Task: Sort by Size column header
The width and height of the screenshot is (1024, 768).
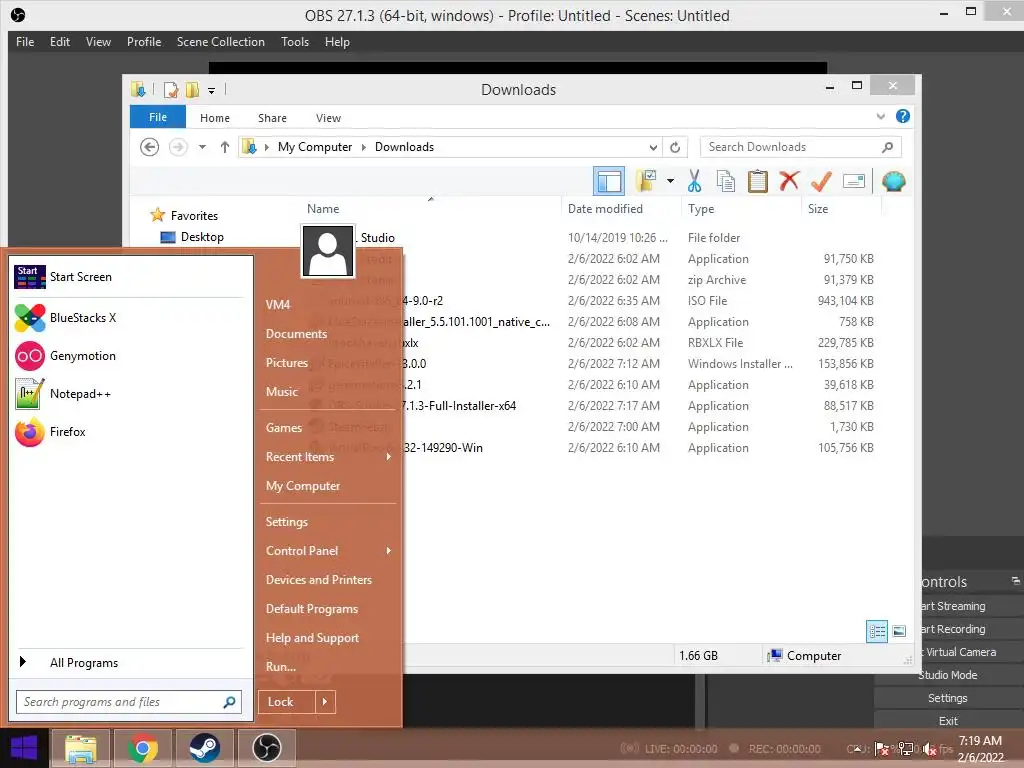Action: (818, 209)
